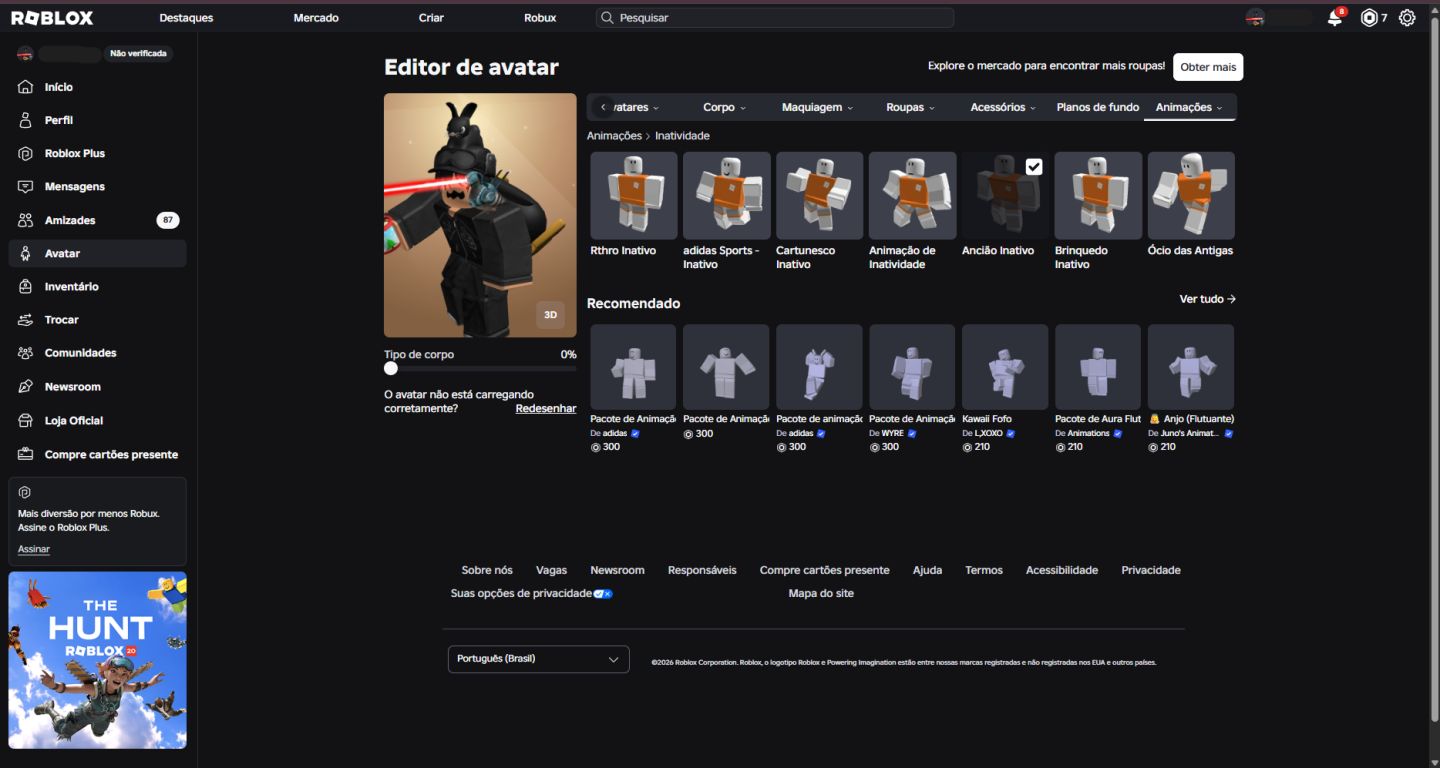Click the Obter mais button
1440x768 pixels.
[x=1208, y=67]
